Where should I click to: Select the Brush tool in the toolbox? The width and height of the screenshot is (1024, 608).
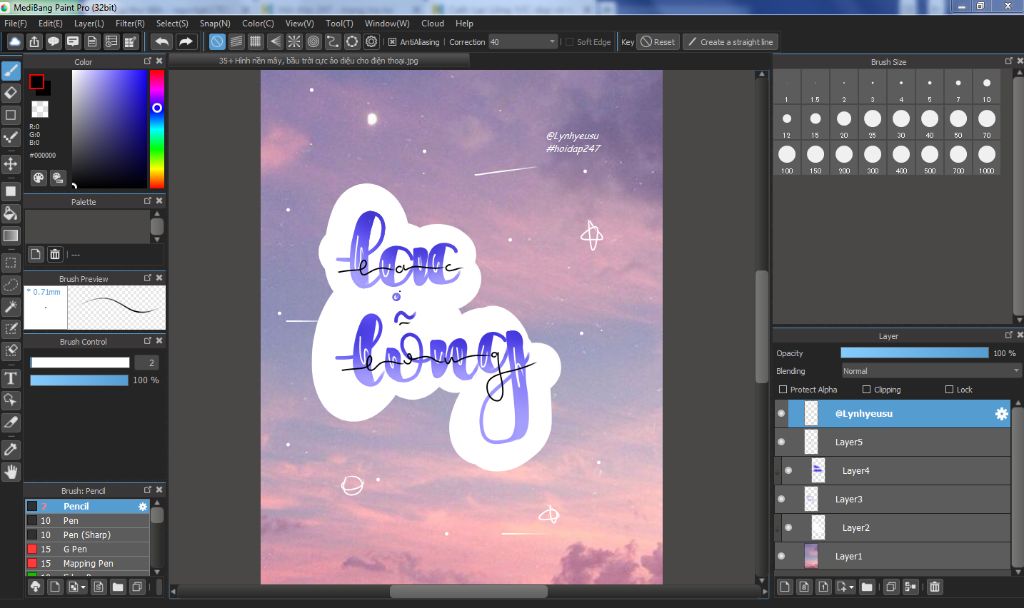11,71
